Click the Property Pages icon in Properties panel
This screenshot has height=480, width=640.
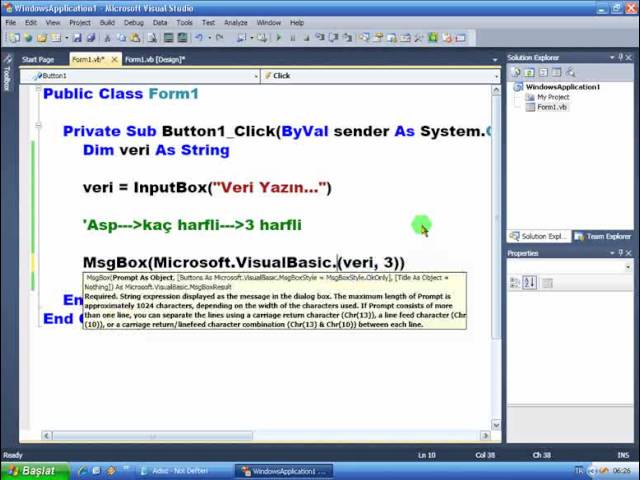[x=547, y=283]
